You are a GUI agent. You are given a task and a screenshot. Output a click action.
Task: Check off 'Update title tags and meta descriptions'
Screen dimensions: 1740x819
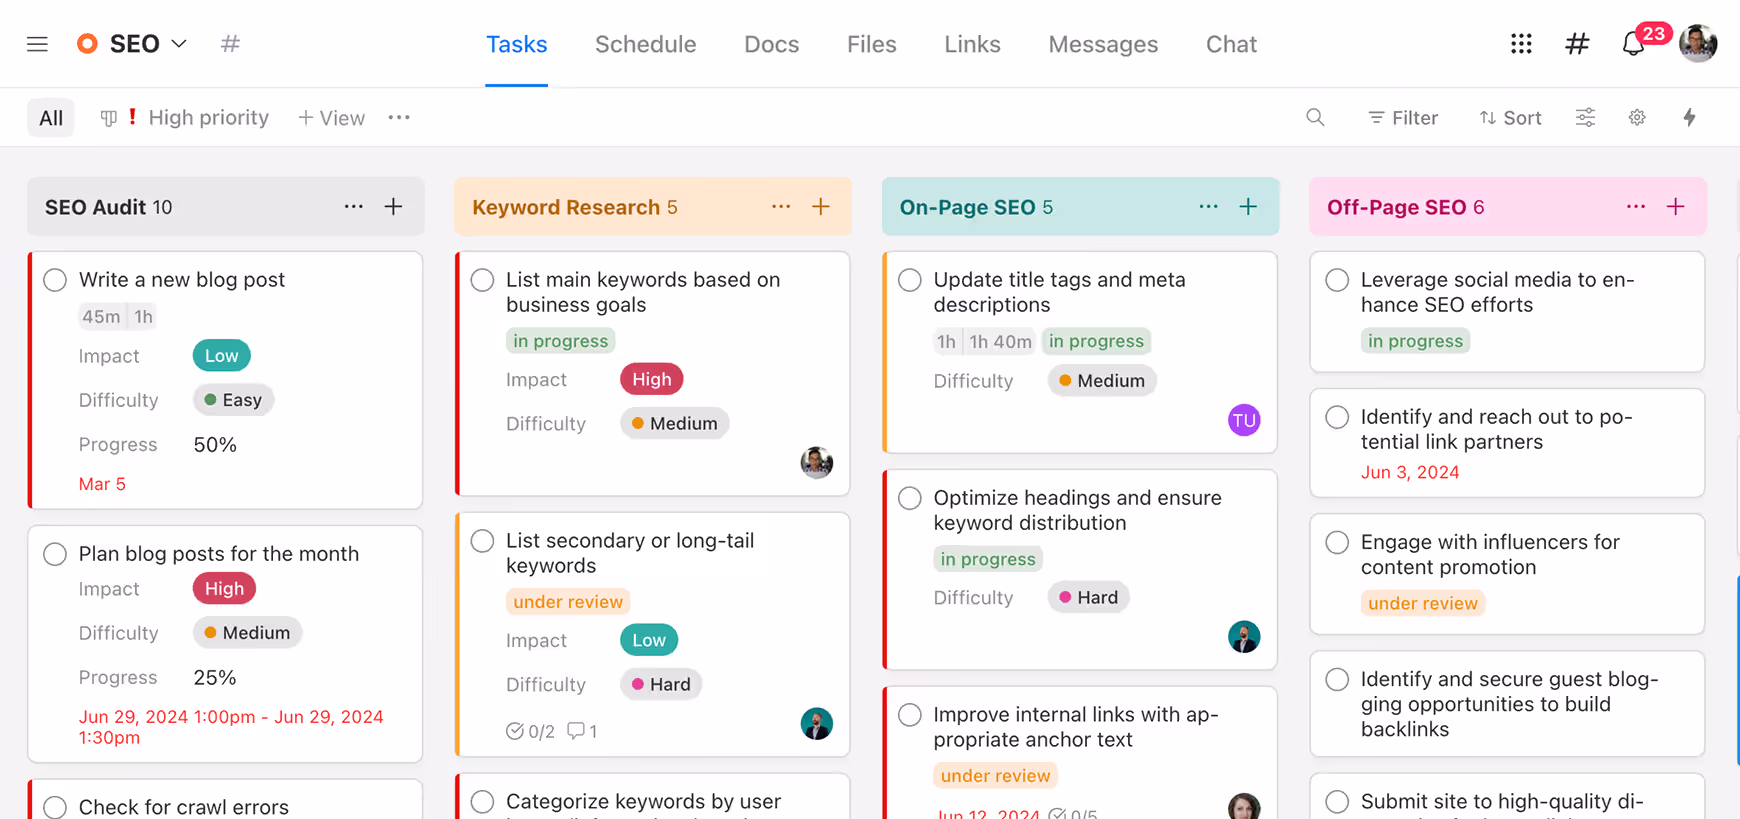point(910,280)
